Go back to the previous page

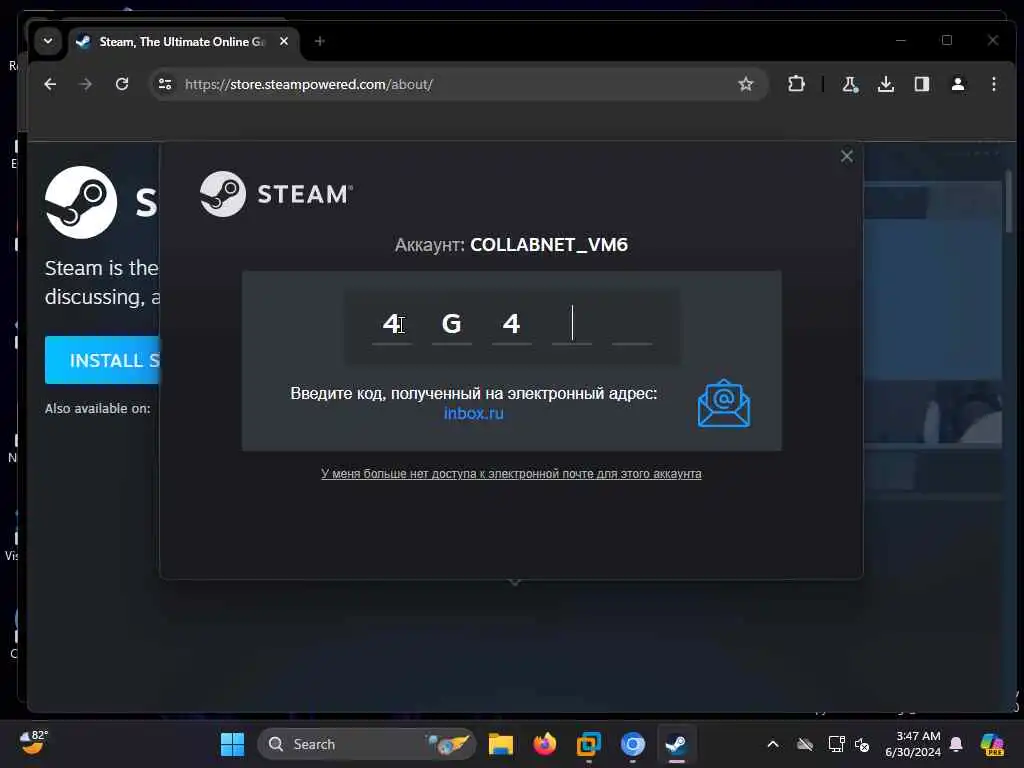(x=50, y=84)
